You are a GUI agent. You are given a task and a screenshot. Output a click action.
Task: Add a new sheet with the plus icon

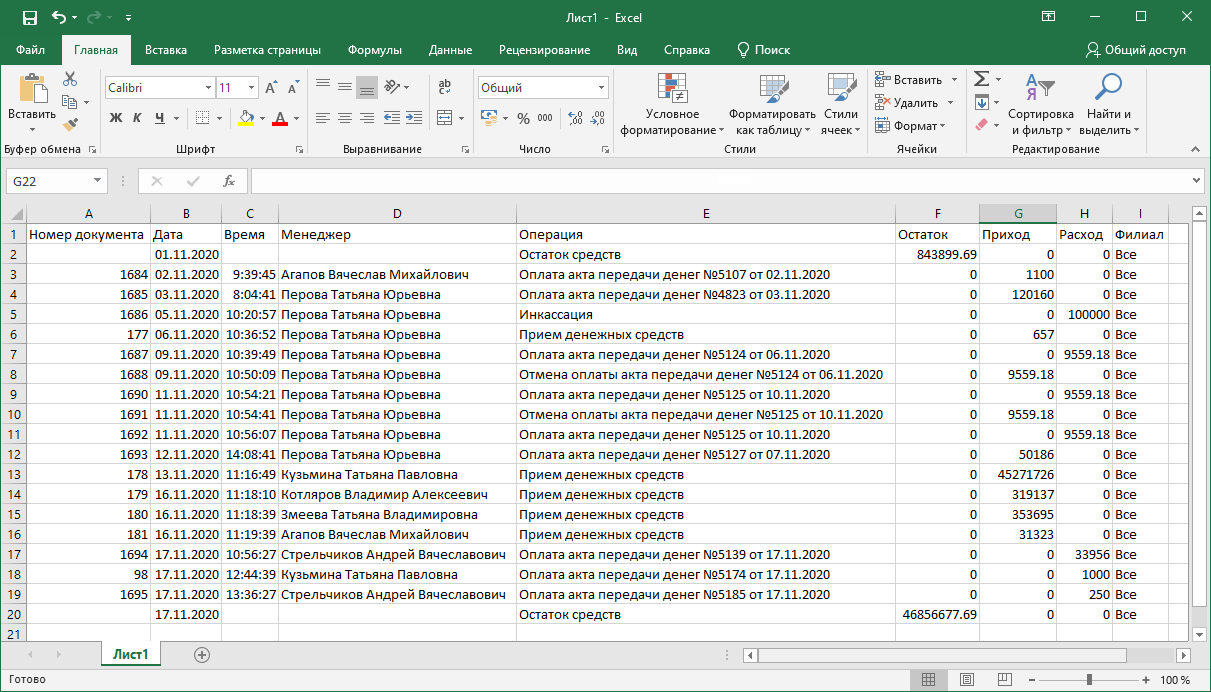pyautogui.click(x=202, y=655)
